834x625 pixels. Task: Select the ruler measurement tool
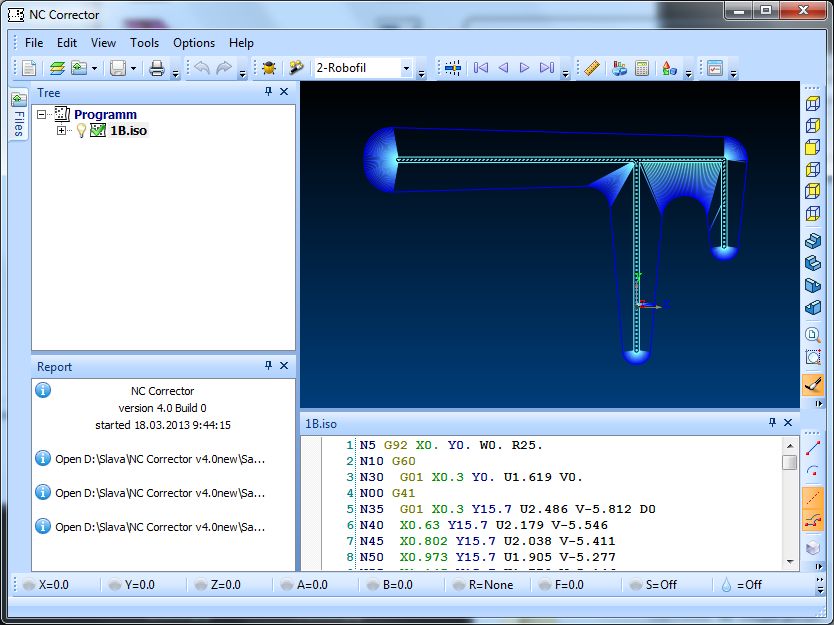[x=592, y=68]
